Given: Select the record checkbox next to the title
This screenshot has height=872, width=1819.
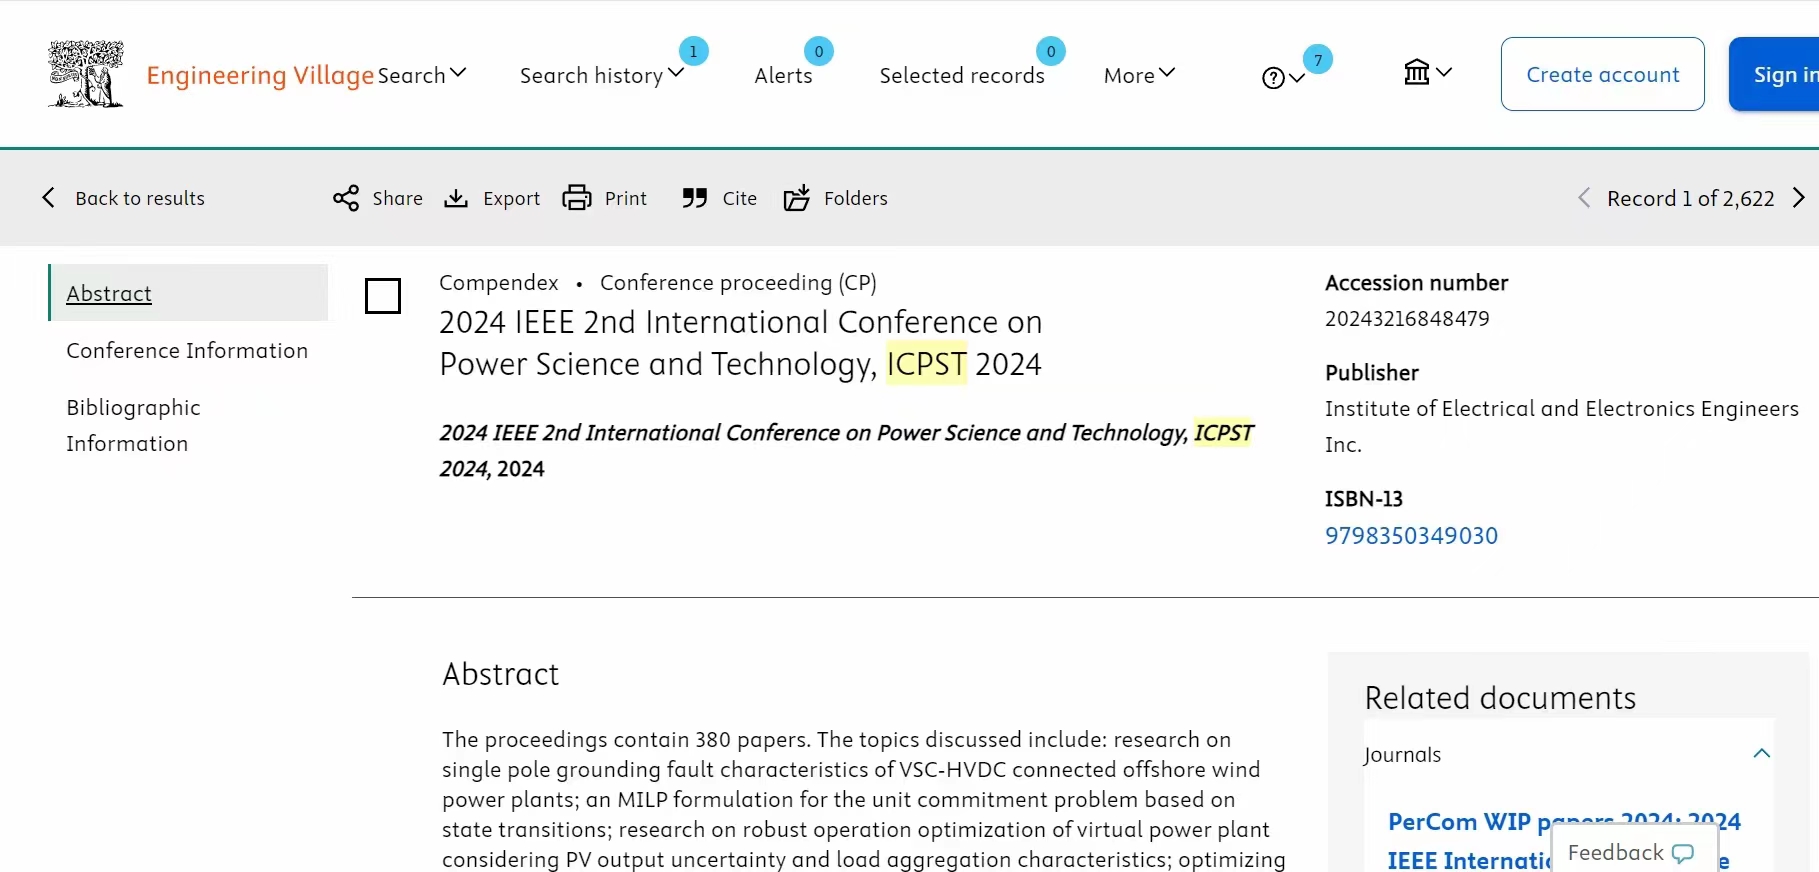Looking at the screenshot, I should click(383, 296).
